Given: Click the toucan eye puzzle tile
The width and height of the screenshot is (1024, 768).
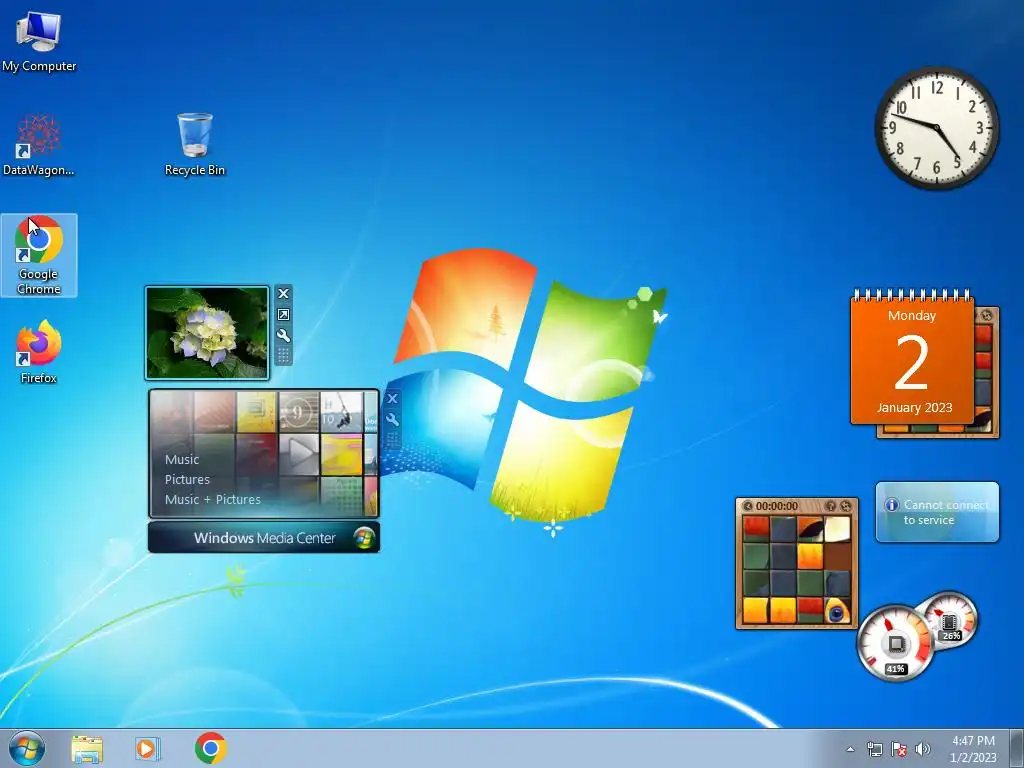Looking at the screenshot, I should tap(837, 611).
